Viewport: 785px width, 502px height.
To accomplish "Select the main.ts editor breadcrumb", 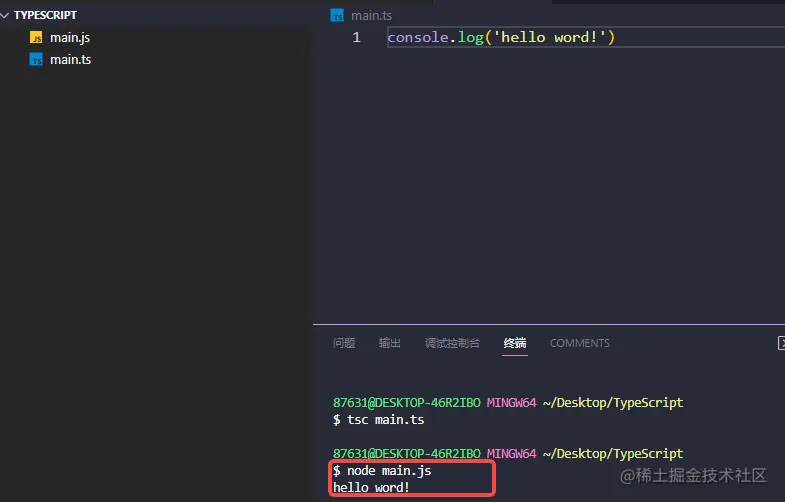I will pyautogui.click(x=371, y=16).
